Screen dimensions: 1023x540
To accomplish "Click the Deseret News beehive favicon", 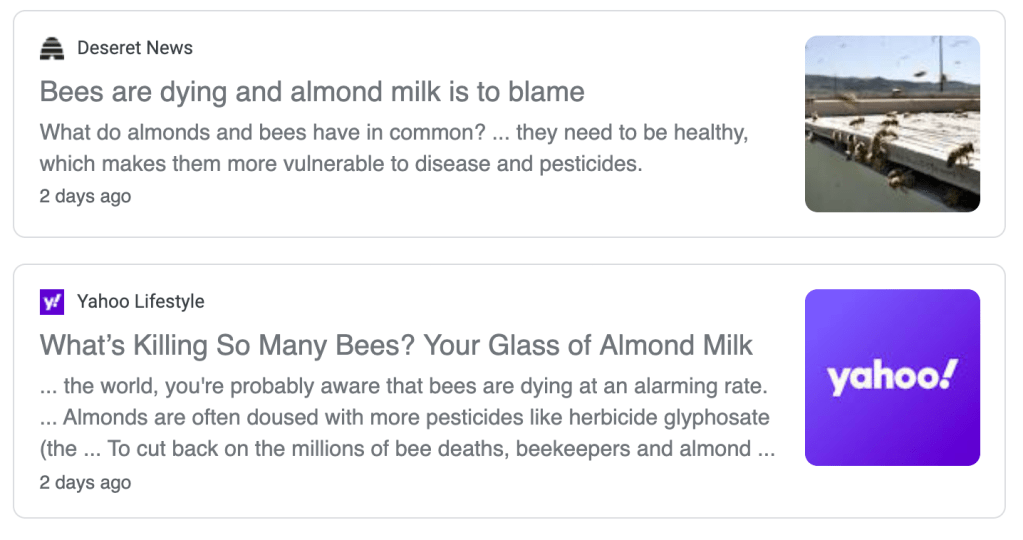I will (52, 48).
